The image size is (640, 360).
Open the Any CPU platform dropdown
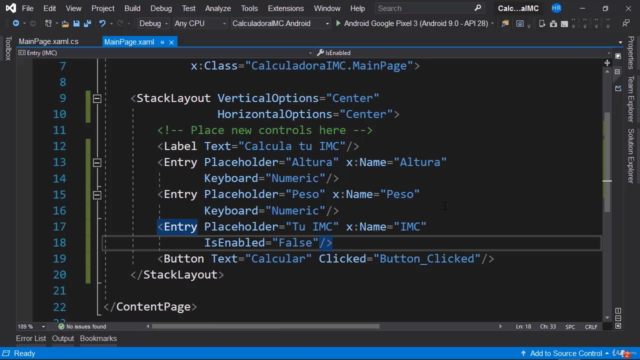point(200,24)
